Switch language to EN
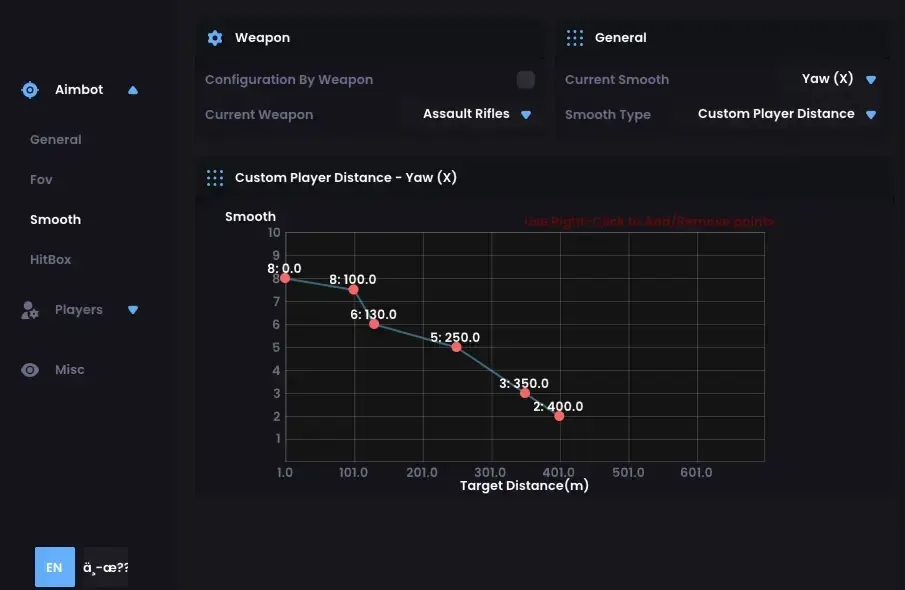This screenshot has width=905, height=590. tap(55, 567)
